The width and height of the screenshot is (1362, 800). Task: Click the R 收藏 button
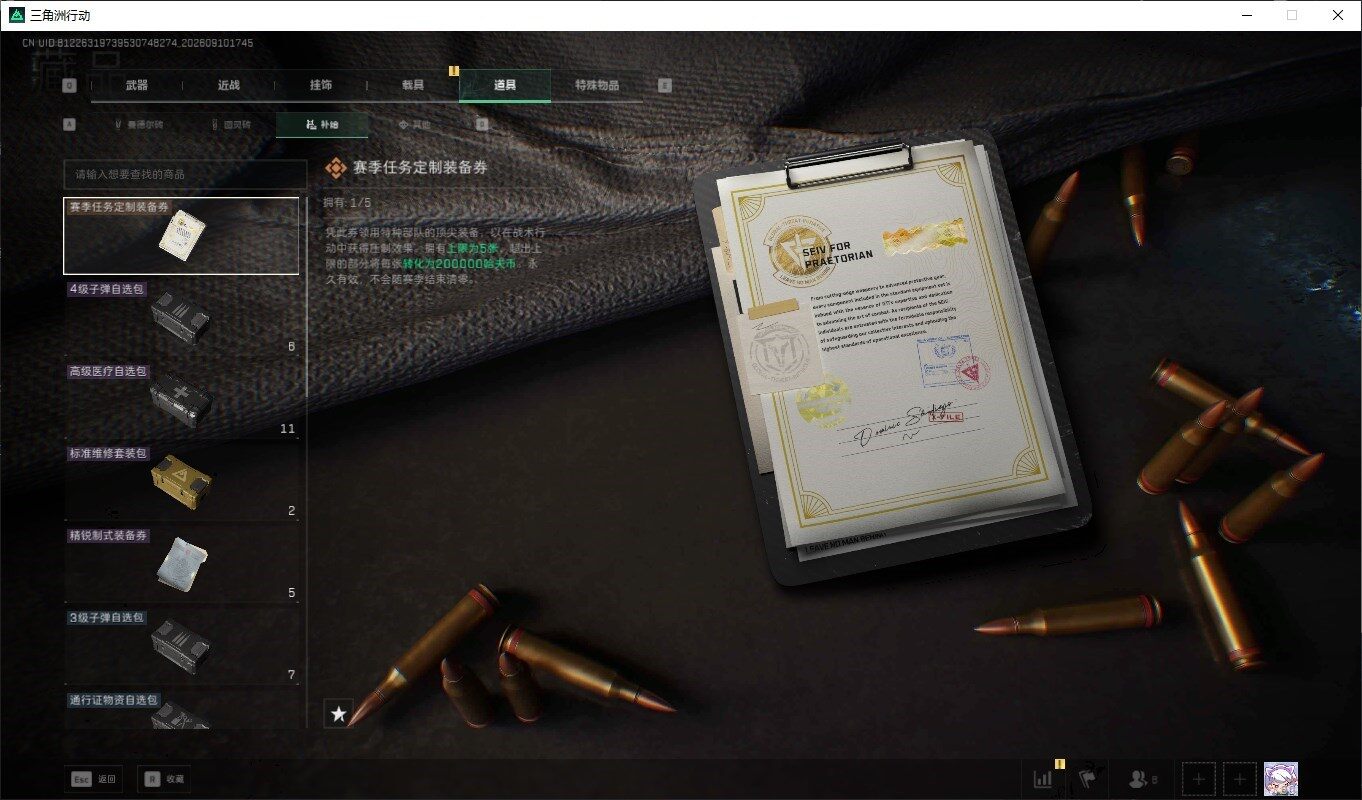[163, 779]
